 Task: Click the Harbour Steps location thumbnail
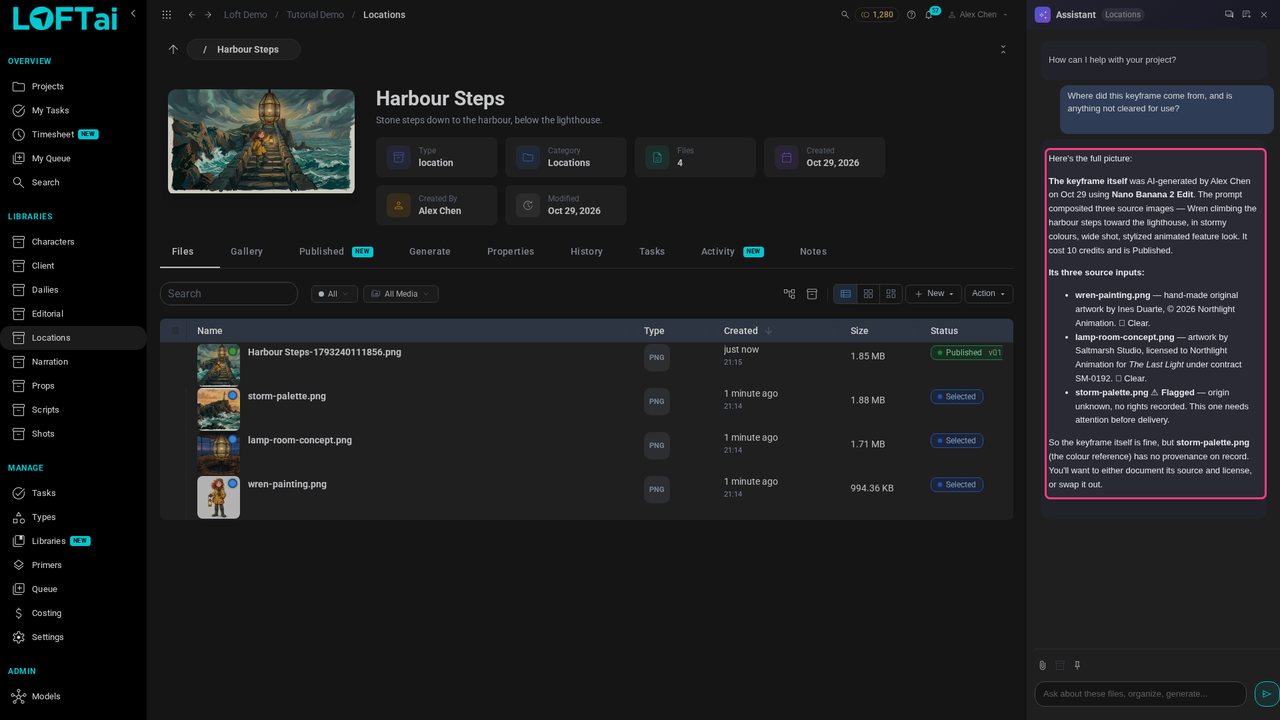(x=261, y=142)
